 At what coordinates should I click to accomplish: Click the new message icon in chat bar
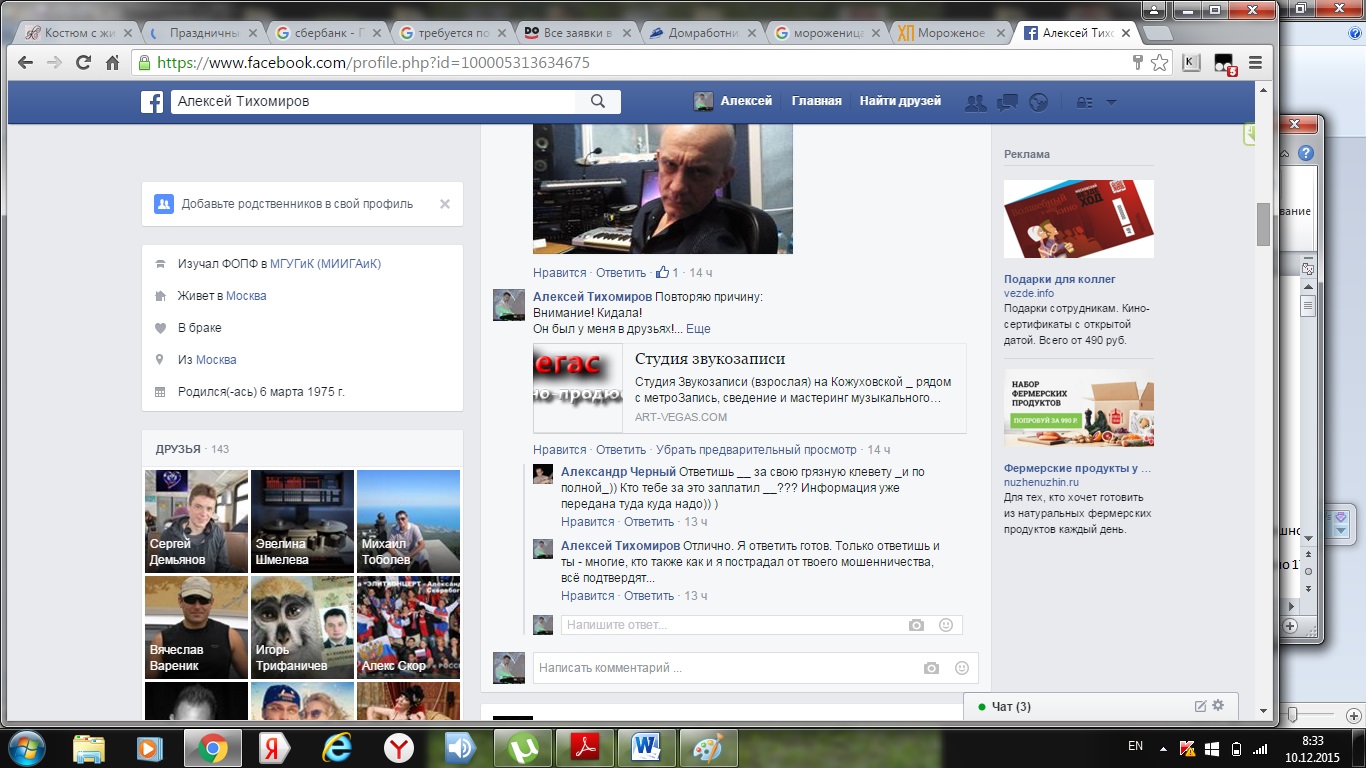tap(1201, 706)
